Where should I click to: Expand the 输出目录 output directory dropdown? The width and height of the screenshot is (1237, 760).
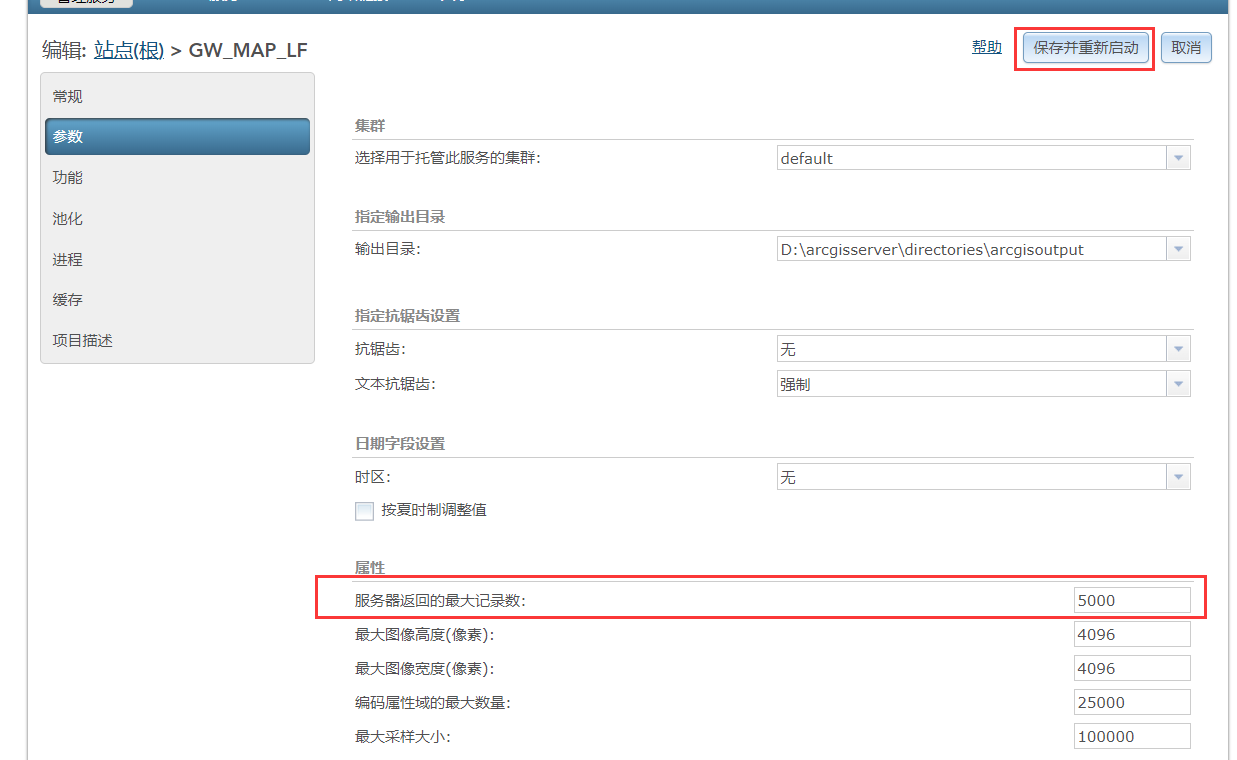[x=1178, y=249]
